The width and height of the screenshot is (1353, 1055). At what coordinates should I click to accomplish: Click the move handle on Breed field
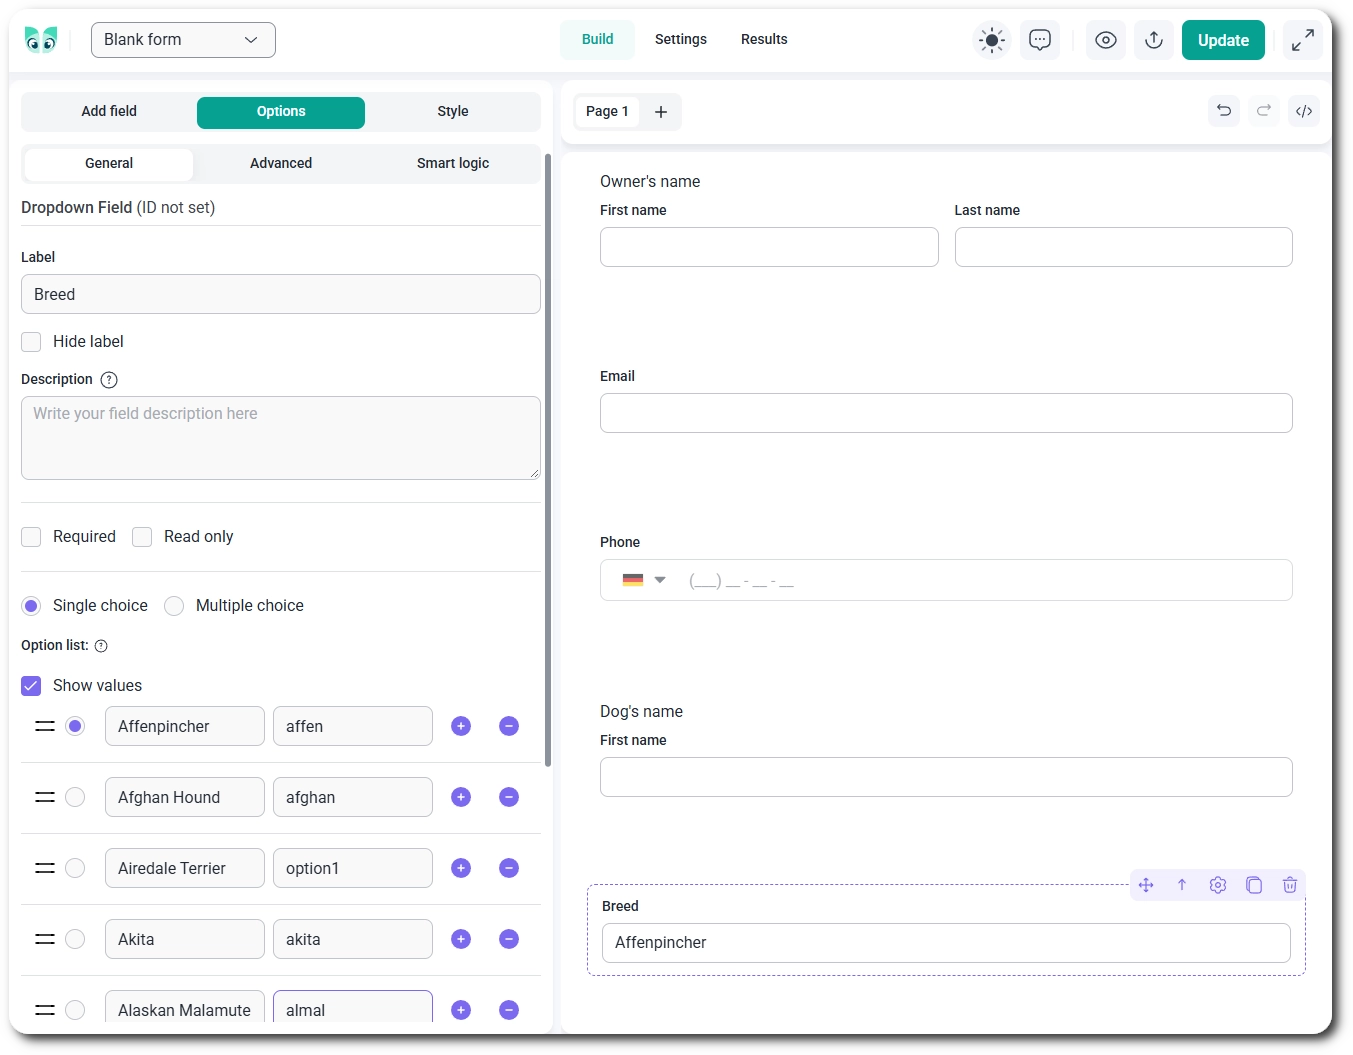click(x=1146, y=885)
